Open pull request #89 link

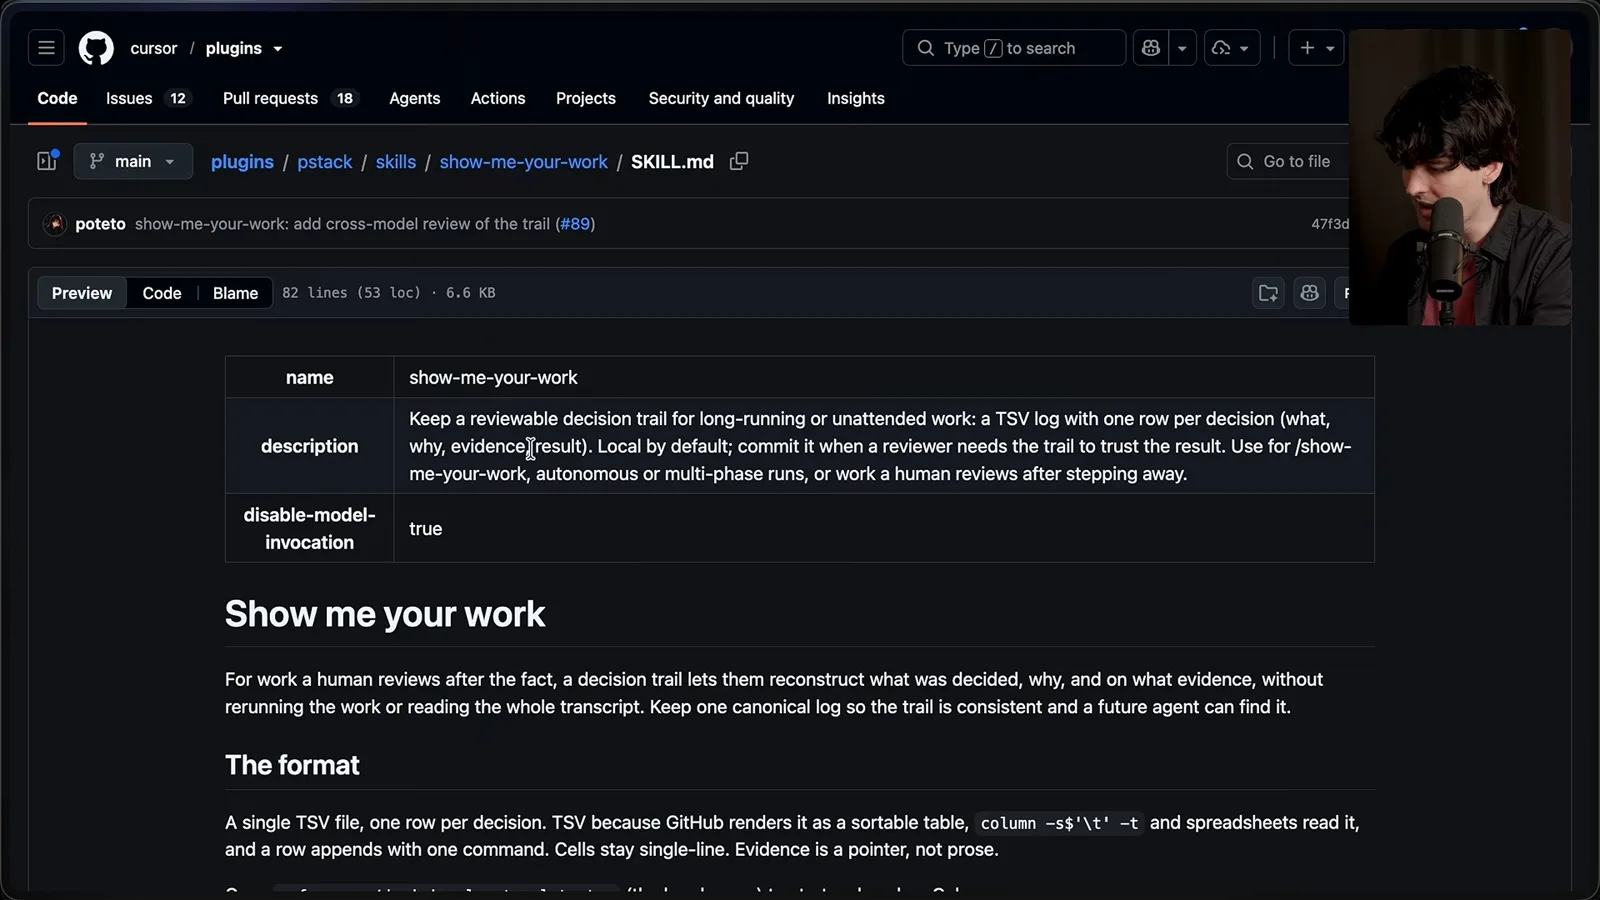coord(575,224)
